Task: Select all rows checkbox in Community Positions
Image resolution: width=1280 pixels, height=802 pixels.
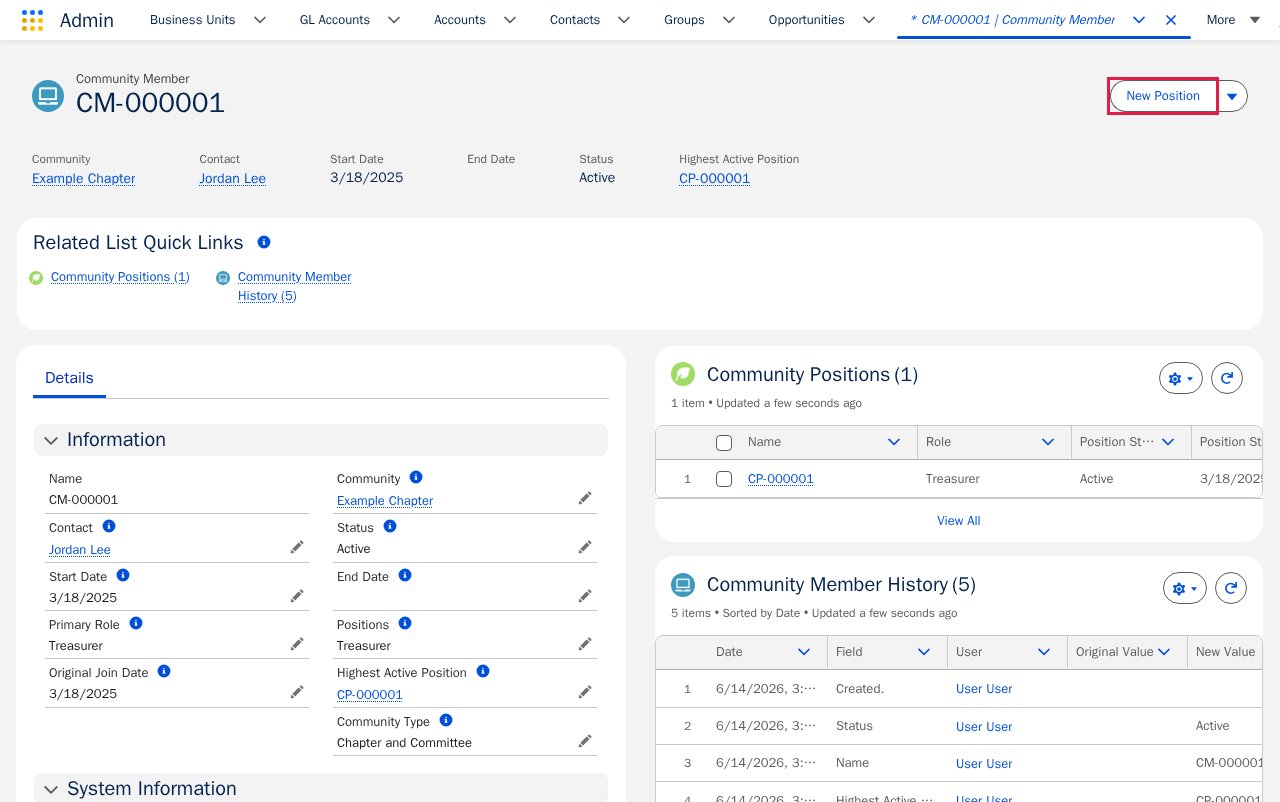Action: pos(724,443)
